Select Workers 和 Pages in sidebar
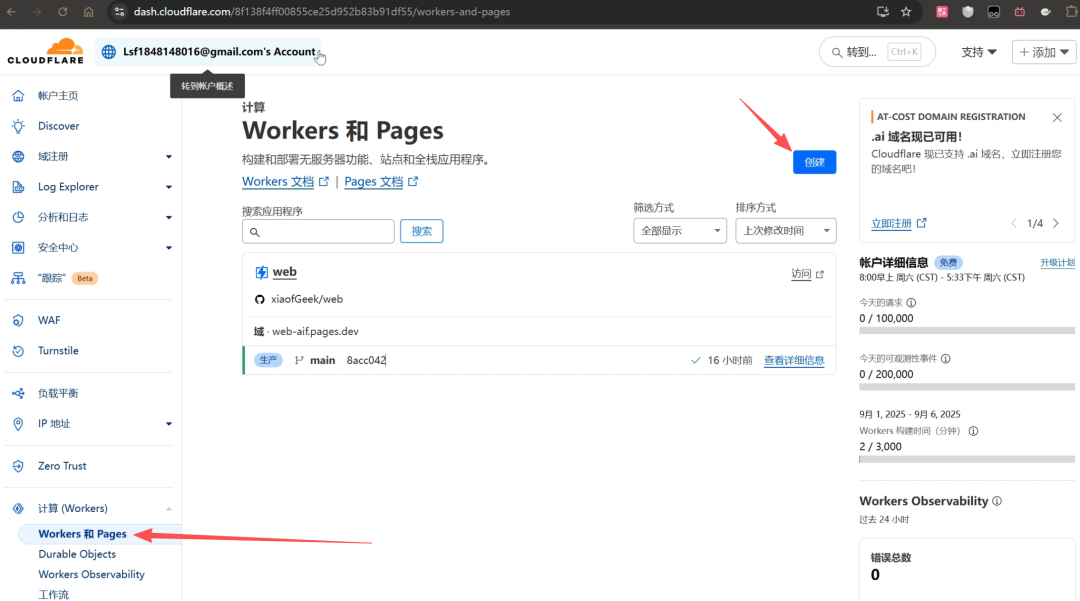 (83, 534)
